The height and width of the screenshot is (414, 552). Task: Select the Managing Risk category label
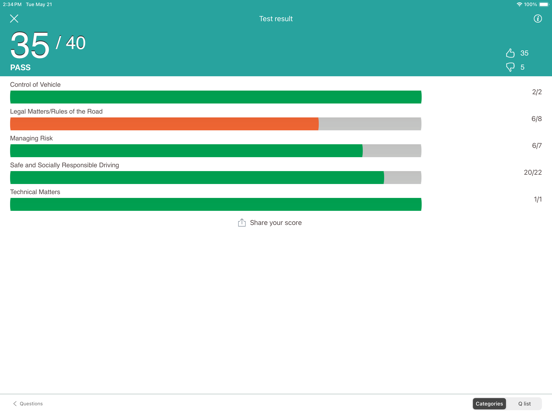click(x=31, y=138)
